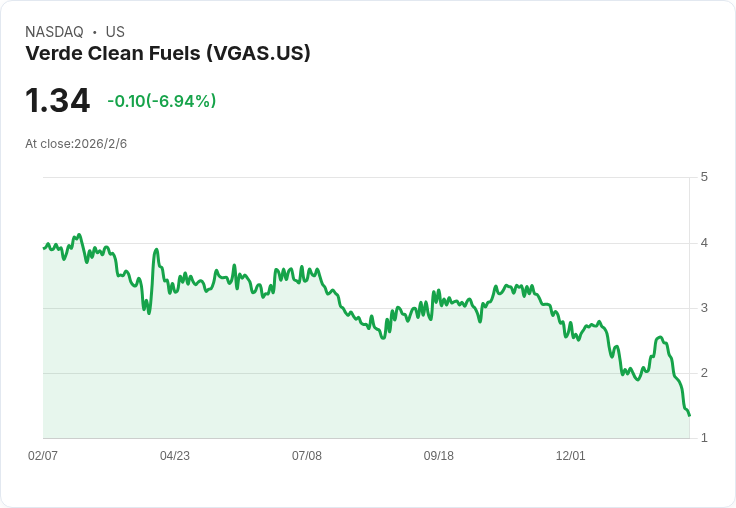The image size is (736, 508).
Task: Click the price line's final rightmost point
Action: point(689,415)
